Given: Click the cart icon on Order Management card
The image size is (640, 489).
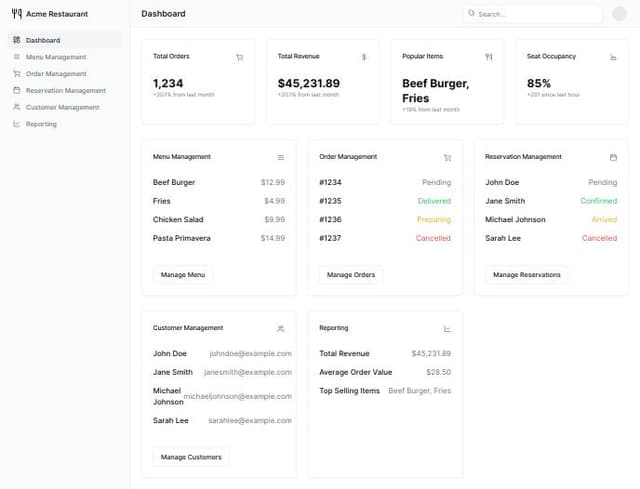Looking at the screenshot, I should pos(447,158).
